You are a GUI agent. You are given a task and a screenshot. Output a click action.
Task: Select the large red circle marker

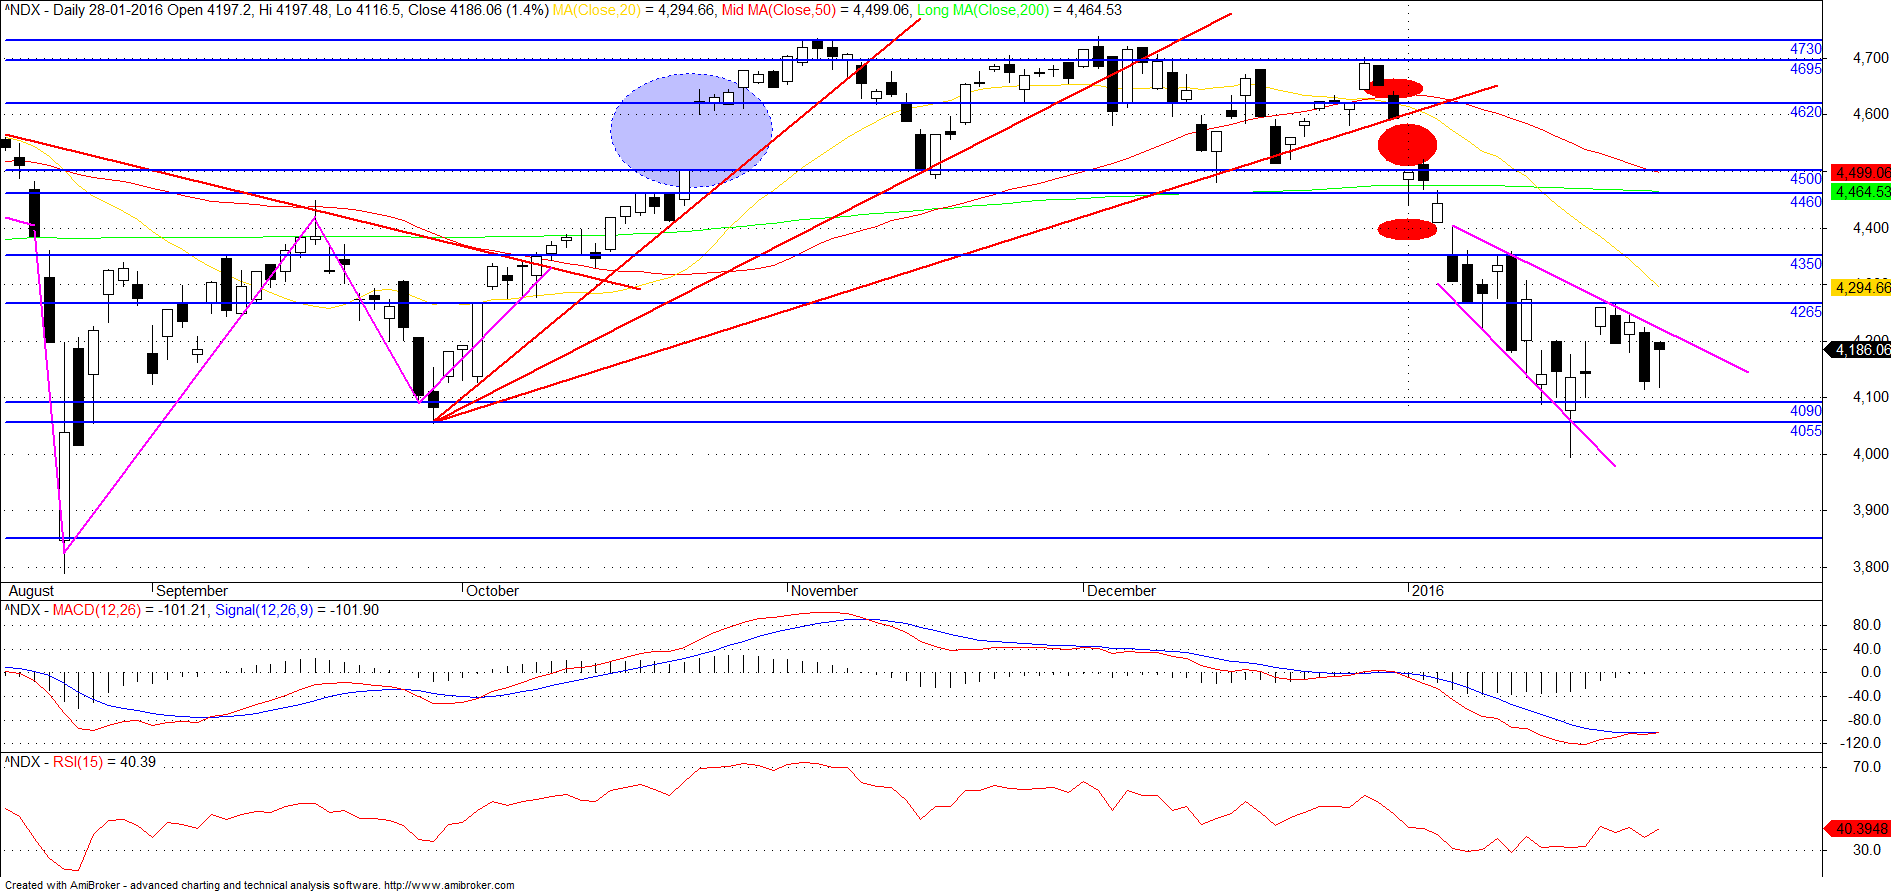point(1407,144)
